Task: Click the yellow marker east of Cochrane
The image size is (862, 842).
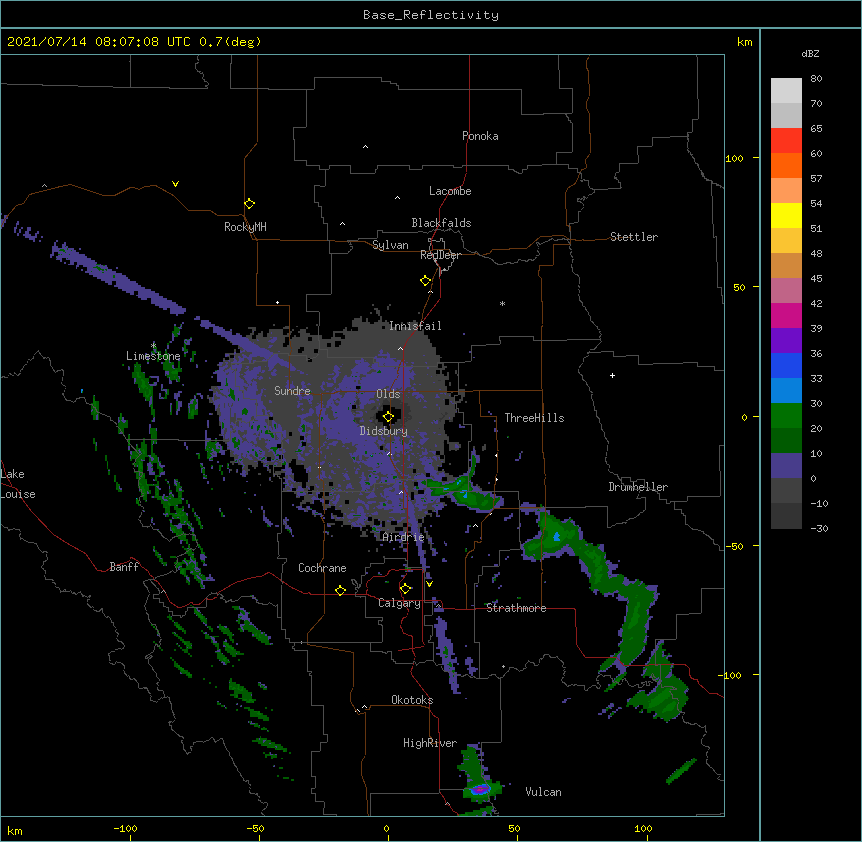Action: coord(340,590)
